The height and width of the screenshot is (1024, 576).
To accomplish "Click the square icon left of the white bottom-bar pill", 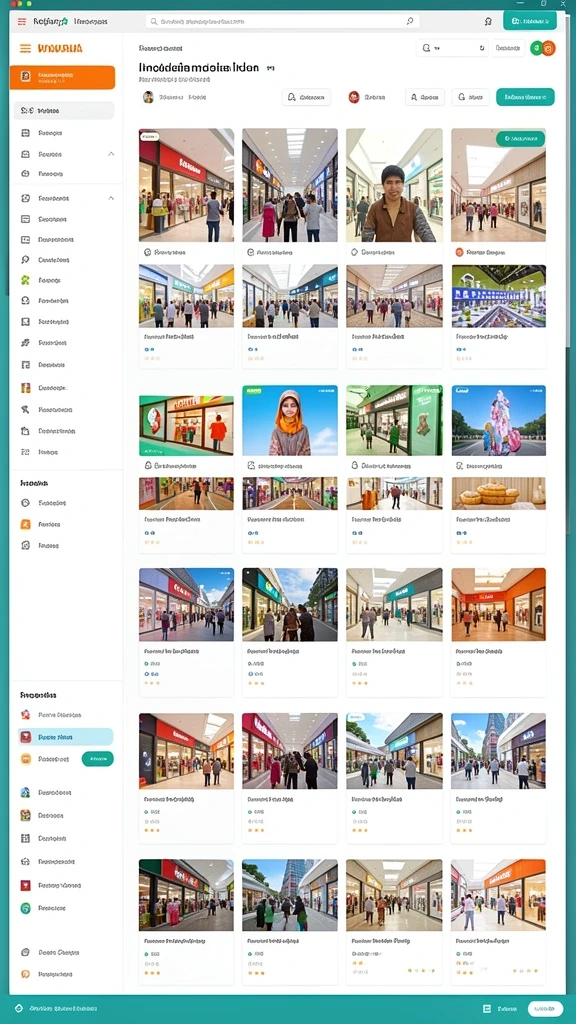I will point(487,1009).
